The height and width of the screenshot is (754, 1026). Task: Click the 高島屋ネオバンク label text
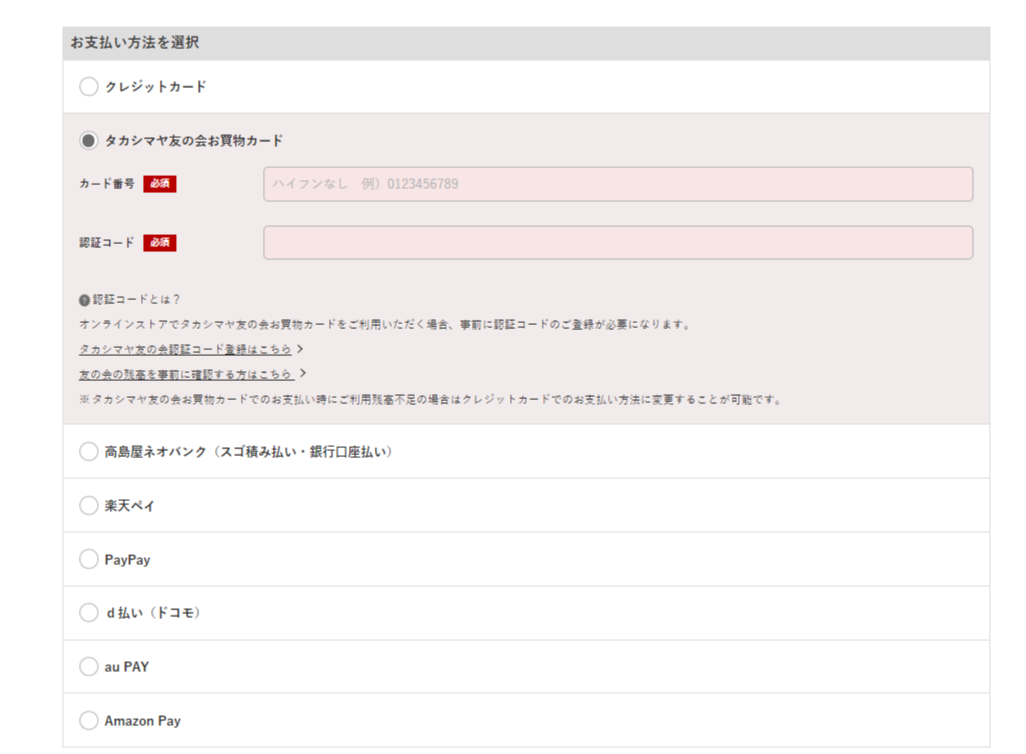click(249, 452)
